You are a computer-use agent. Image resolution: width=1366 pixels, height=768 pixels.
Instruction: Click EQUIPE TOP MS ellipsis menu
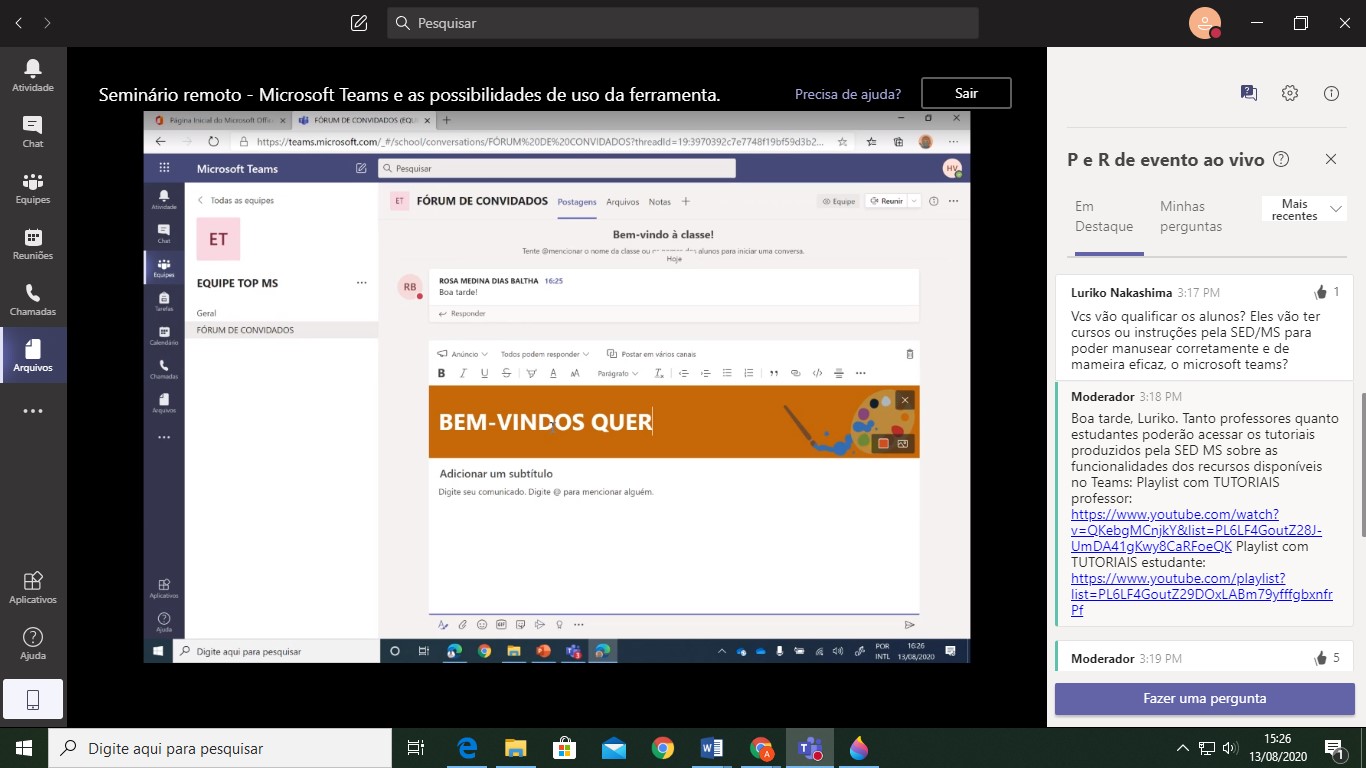point(362,283)
